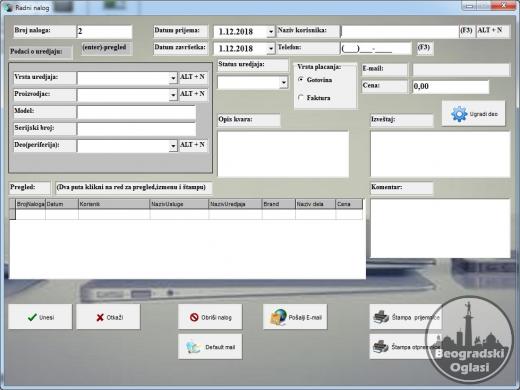
Task: Expand the Proizvodjac combo box
Action: point(173,95)
